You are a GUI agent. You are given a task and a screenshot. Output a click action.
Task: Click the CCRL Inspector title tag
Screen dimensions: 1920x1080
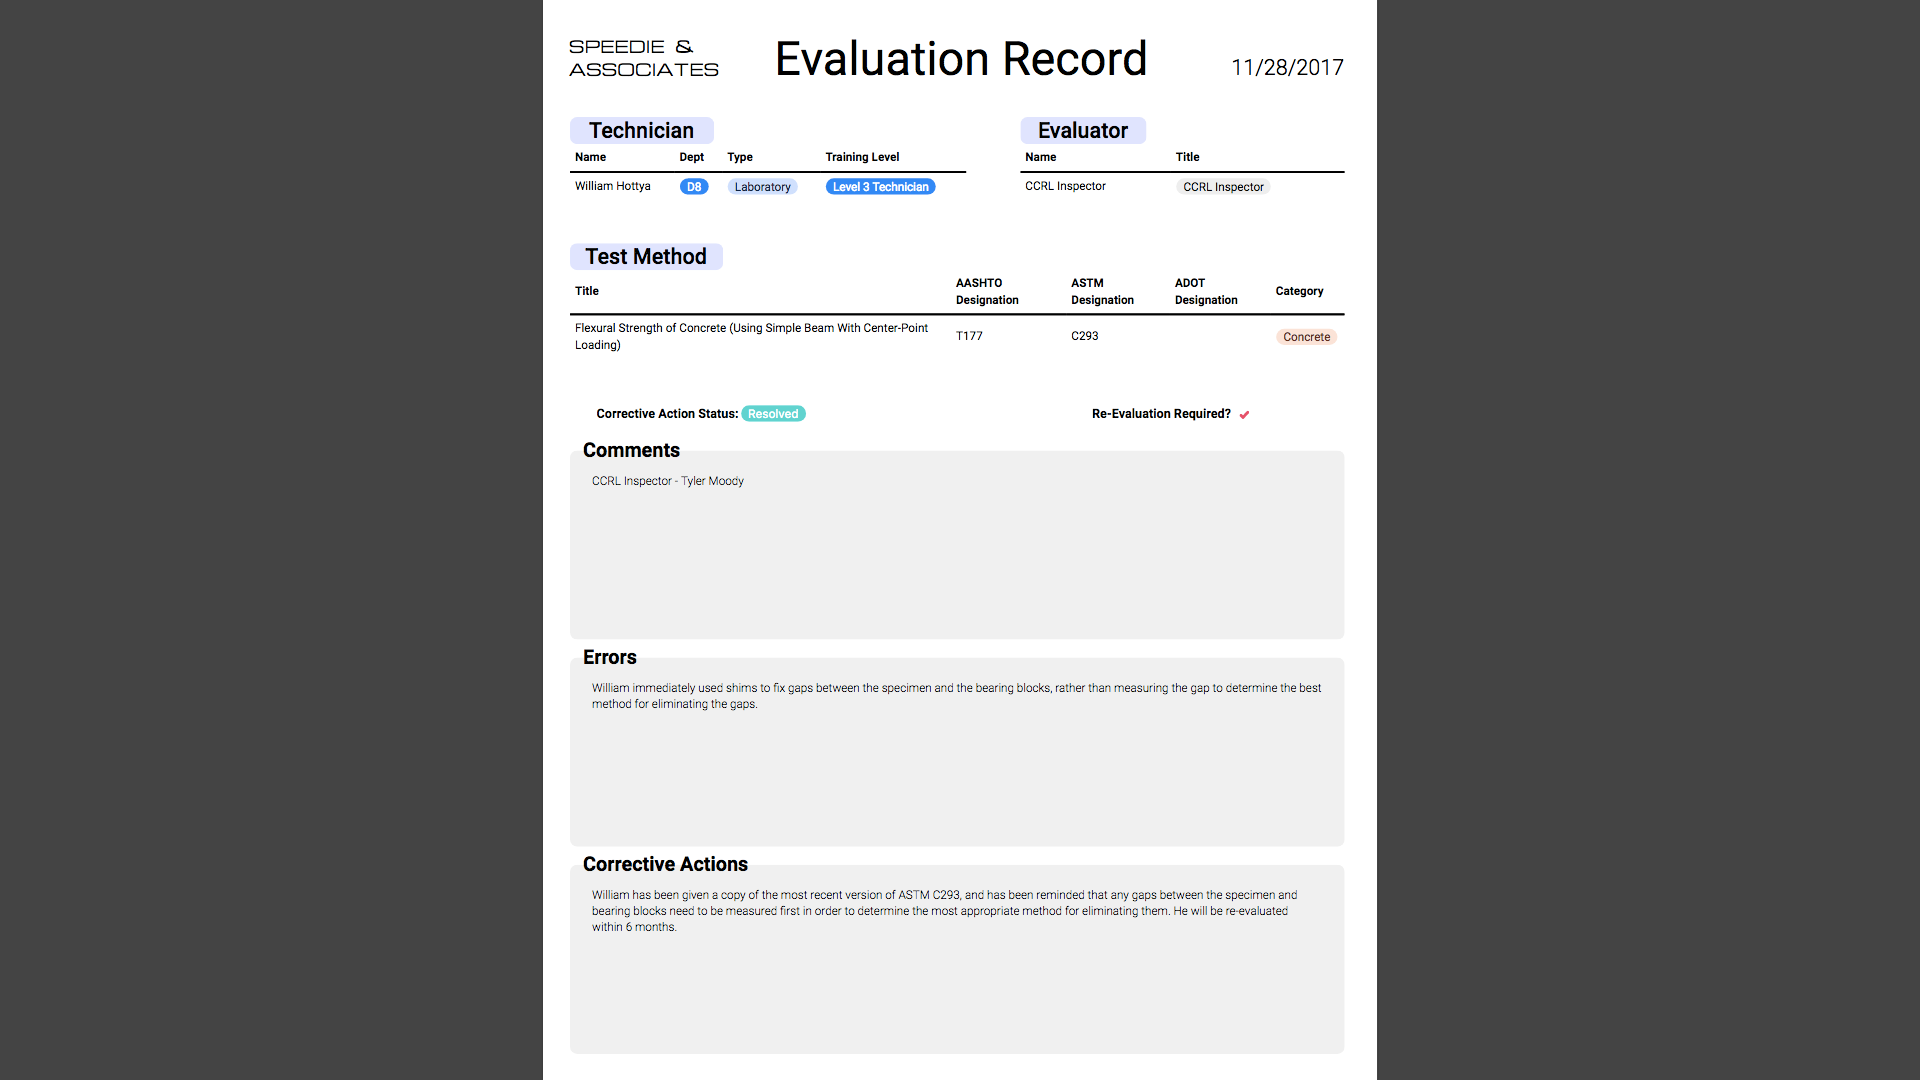(x=1223, y=187)
